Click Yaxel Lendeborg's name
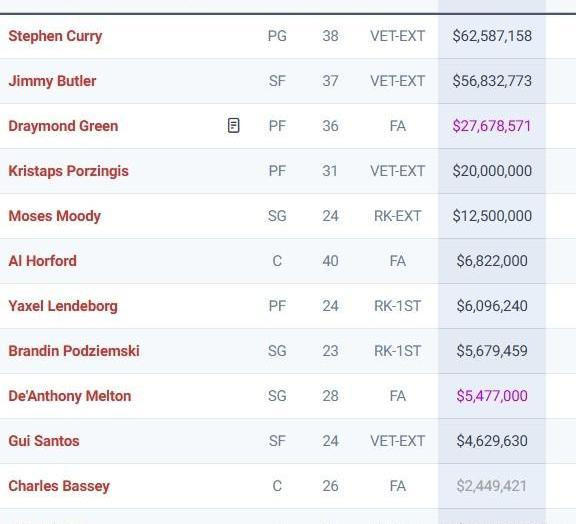The height and width of the screenshot is (524, 576). [x=63, y=306]
